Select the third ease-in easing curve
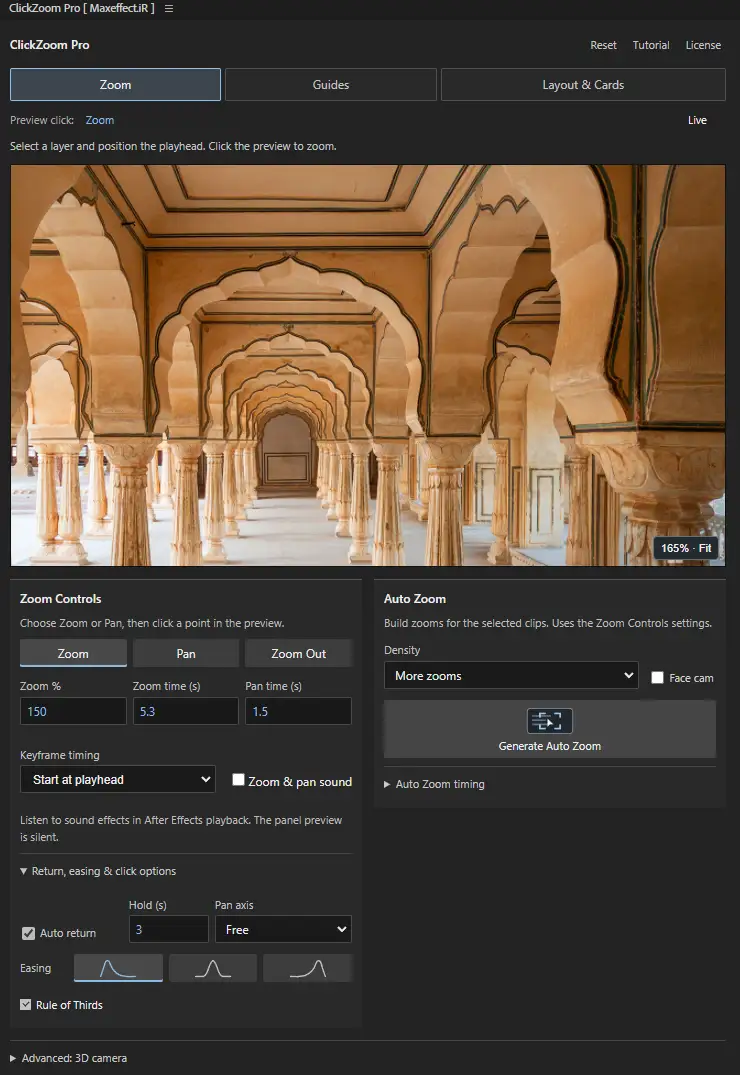 click(307, 968)
